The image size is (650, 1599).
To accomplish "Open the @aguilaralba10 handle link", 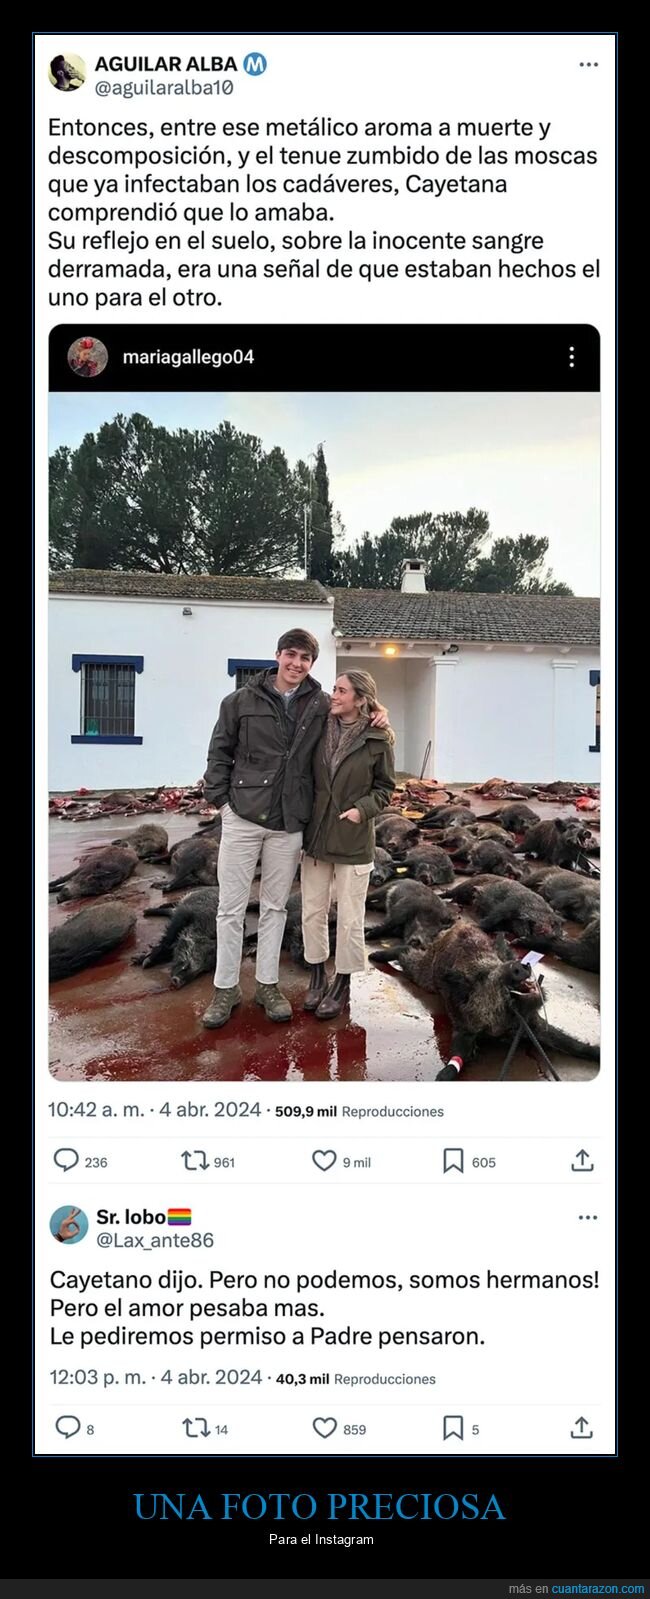I will coord(164,88).
